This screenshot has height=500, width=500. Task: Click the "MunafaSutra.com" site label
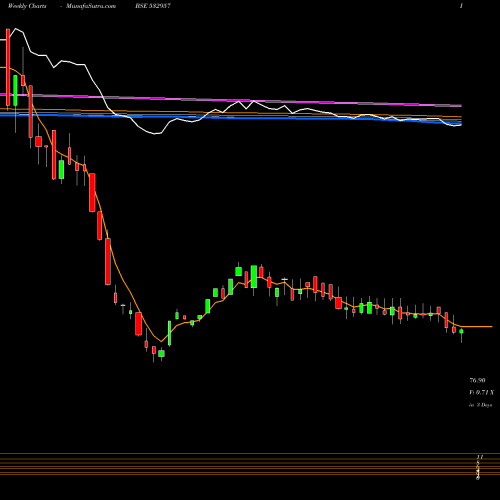[91, 6]
